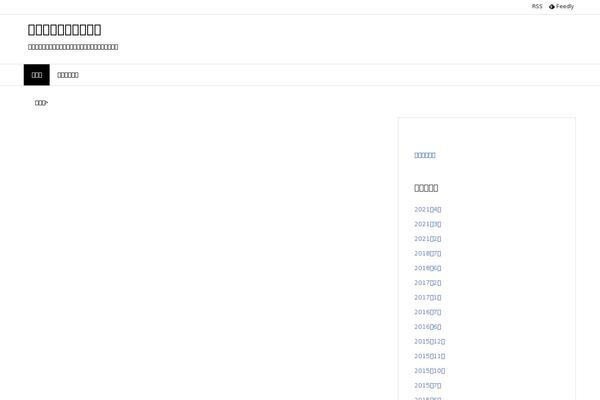The width and height of the screenshot is (600, 400).
Task: Select the black highlighted navigation tab
Action: pos(37,75)
